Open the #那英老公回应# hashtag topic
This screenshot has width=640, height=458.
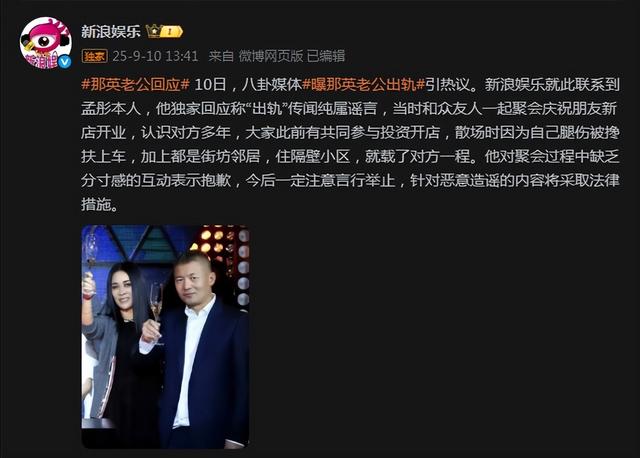(136, 84)
